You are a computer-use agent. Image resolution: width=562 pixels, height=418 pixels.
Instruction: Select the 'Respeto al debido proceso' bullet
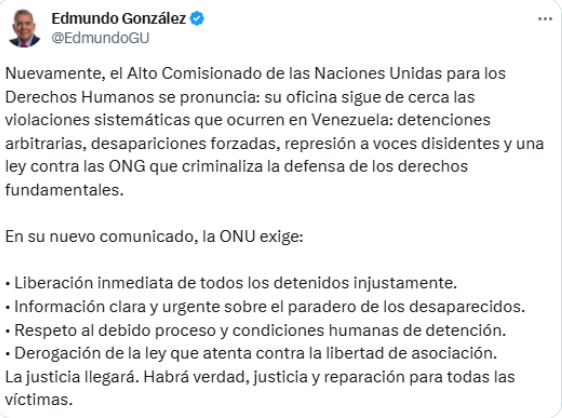pos(256,330)
